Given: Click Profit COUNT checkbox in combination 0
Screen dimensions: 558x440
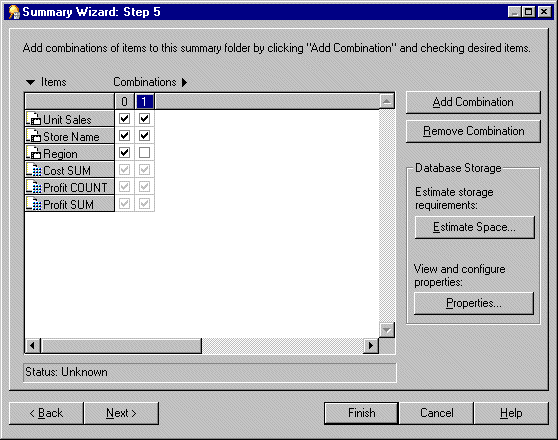Looking at the screenshot, I should pyautogui.click(x=125, y=187).
